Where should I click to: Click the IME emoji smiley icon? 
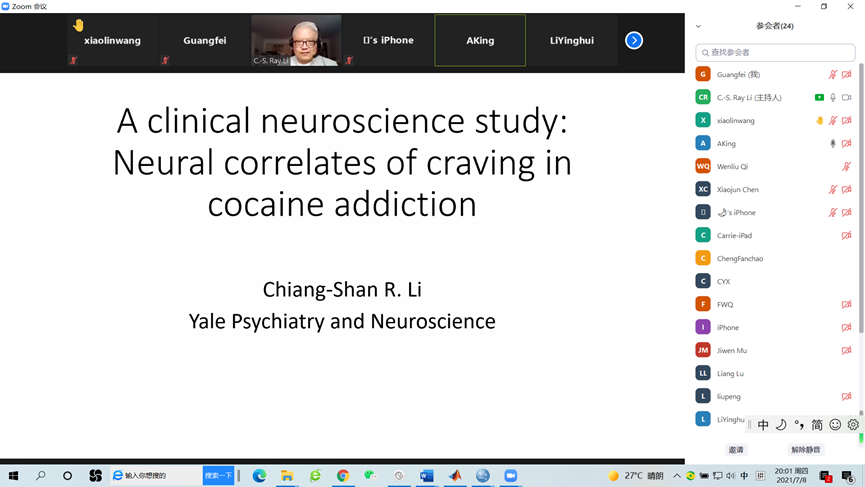pos(835,425)
